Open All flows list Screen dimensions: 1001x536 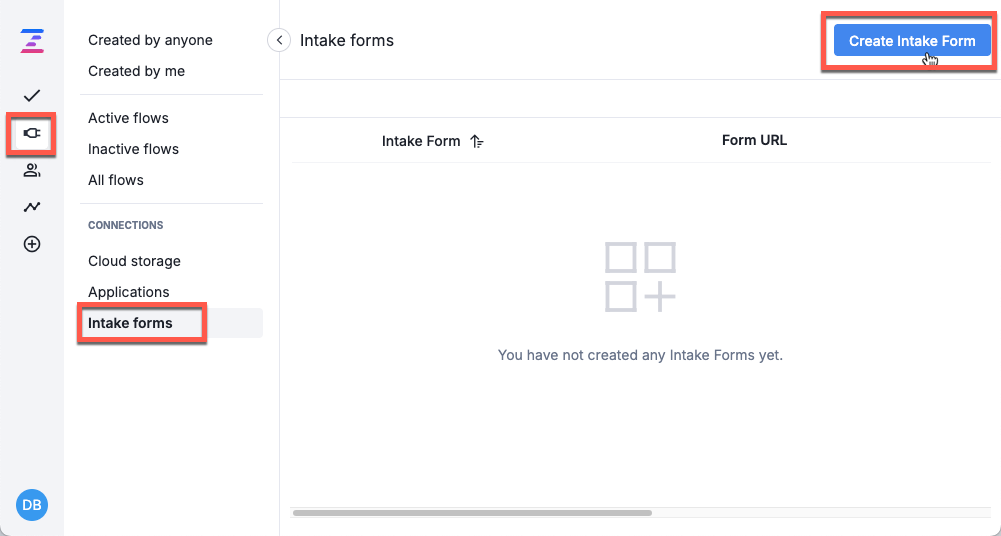click(x=116, y=180)
